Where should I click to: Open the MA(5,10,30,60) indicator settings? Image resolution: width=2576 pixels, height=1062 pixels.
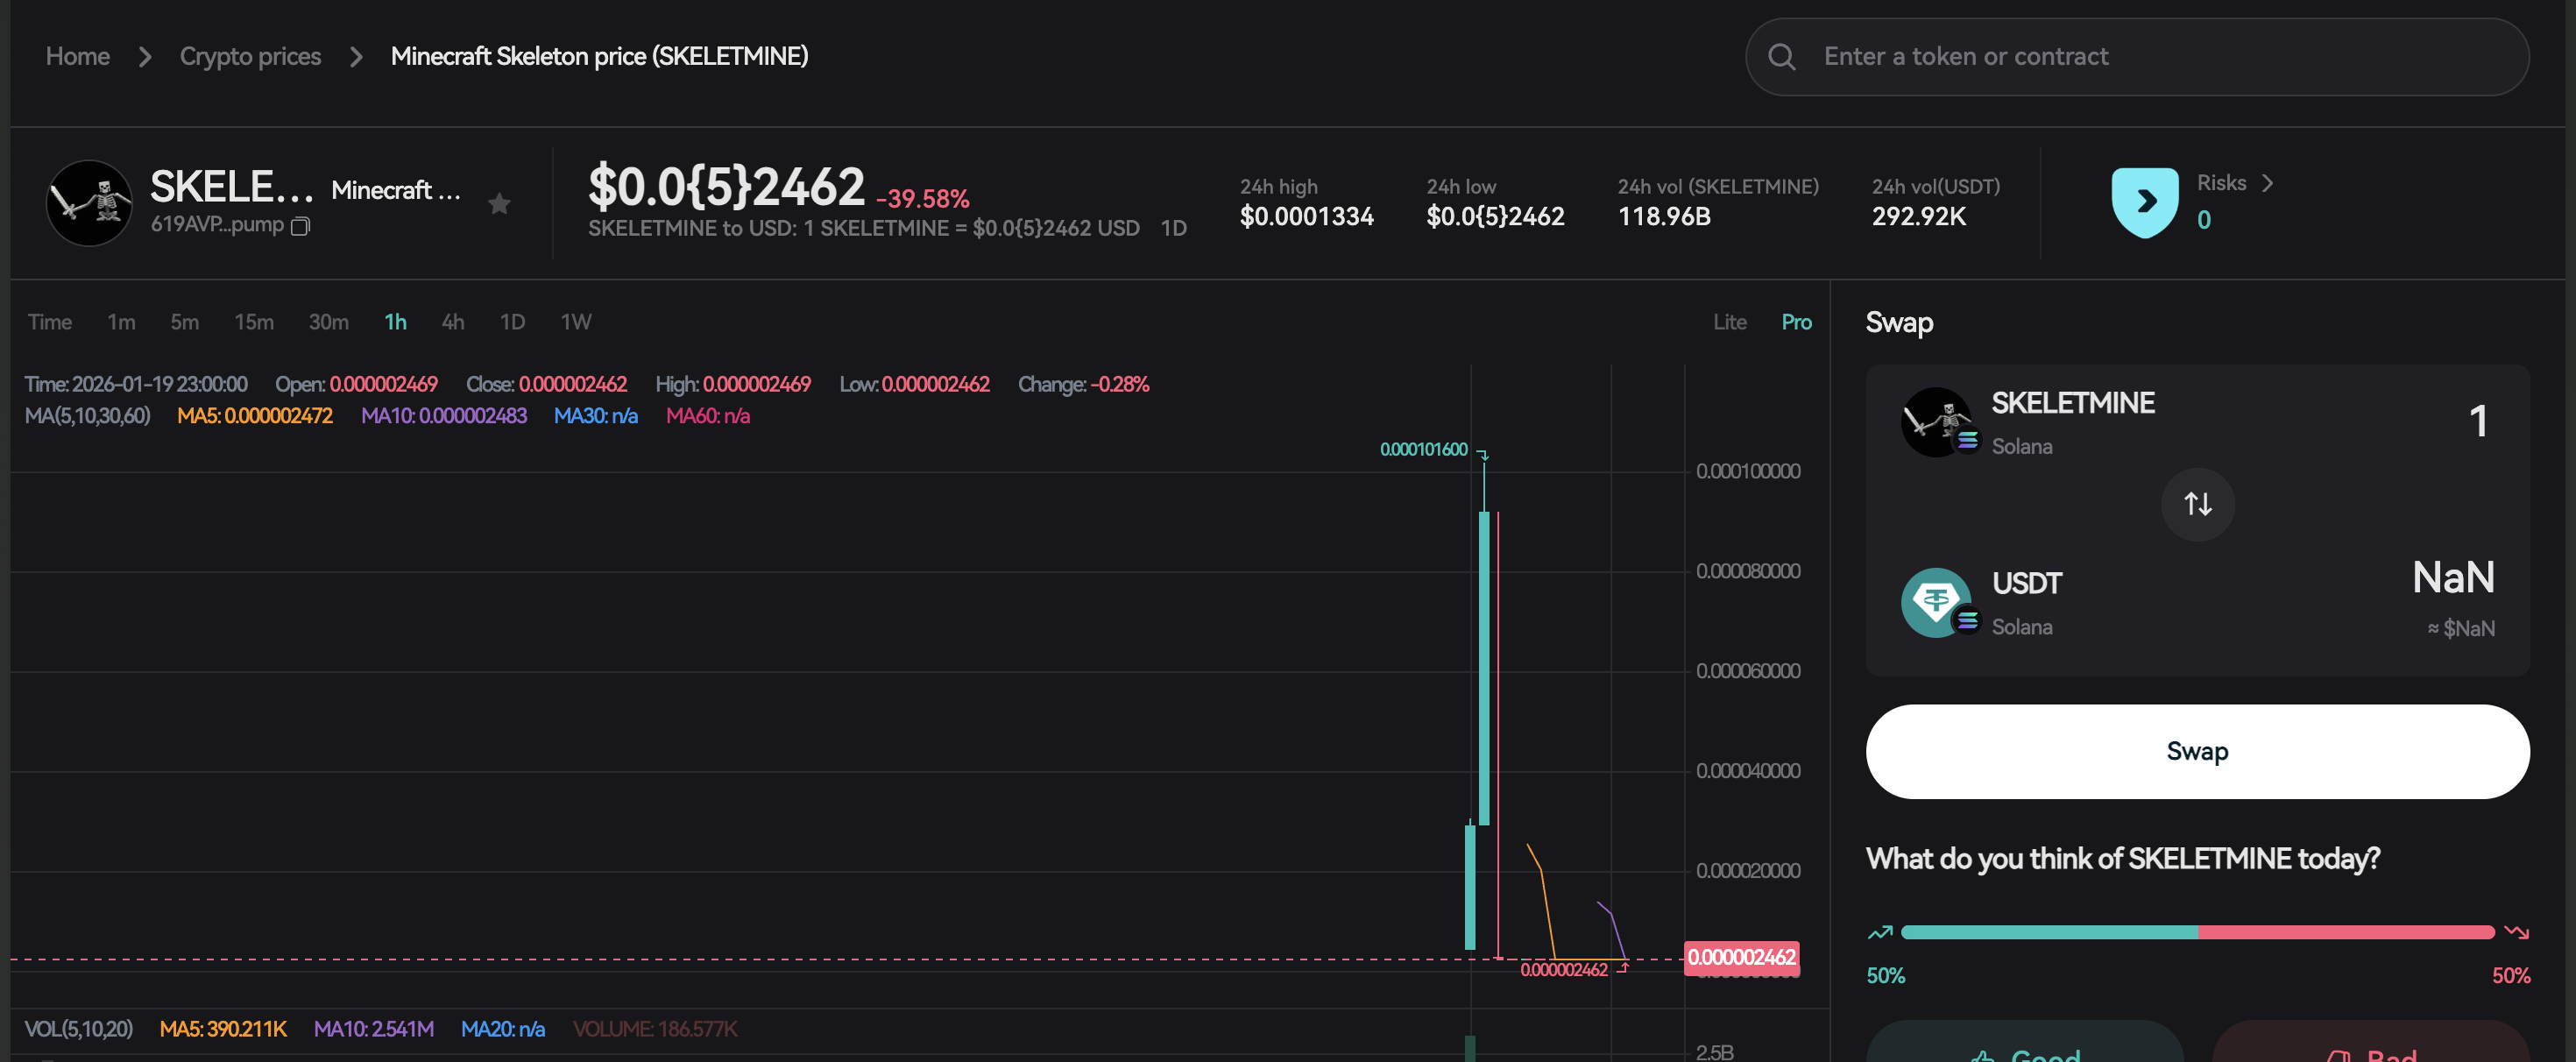pyautogui.click(x=88, y=416)
